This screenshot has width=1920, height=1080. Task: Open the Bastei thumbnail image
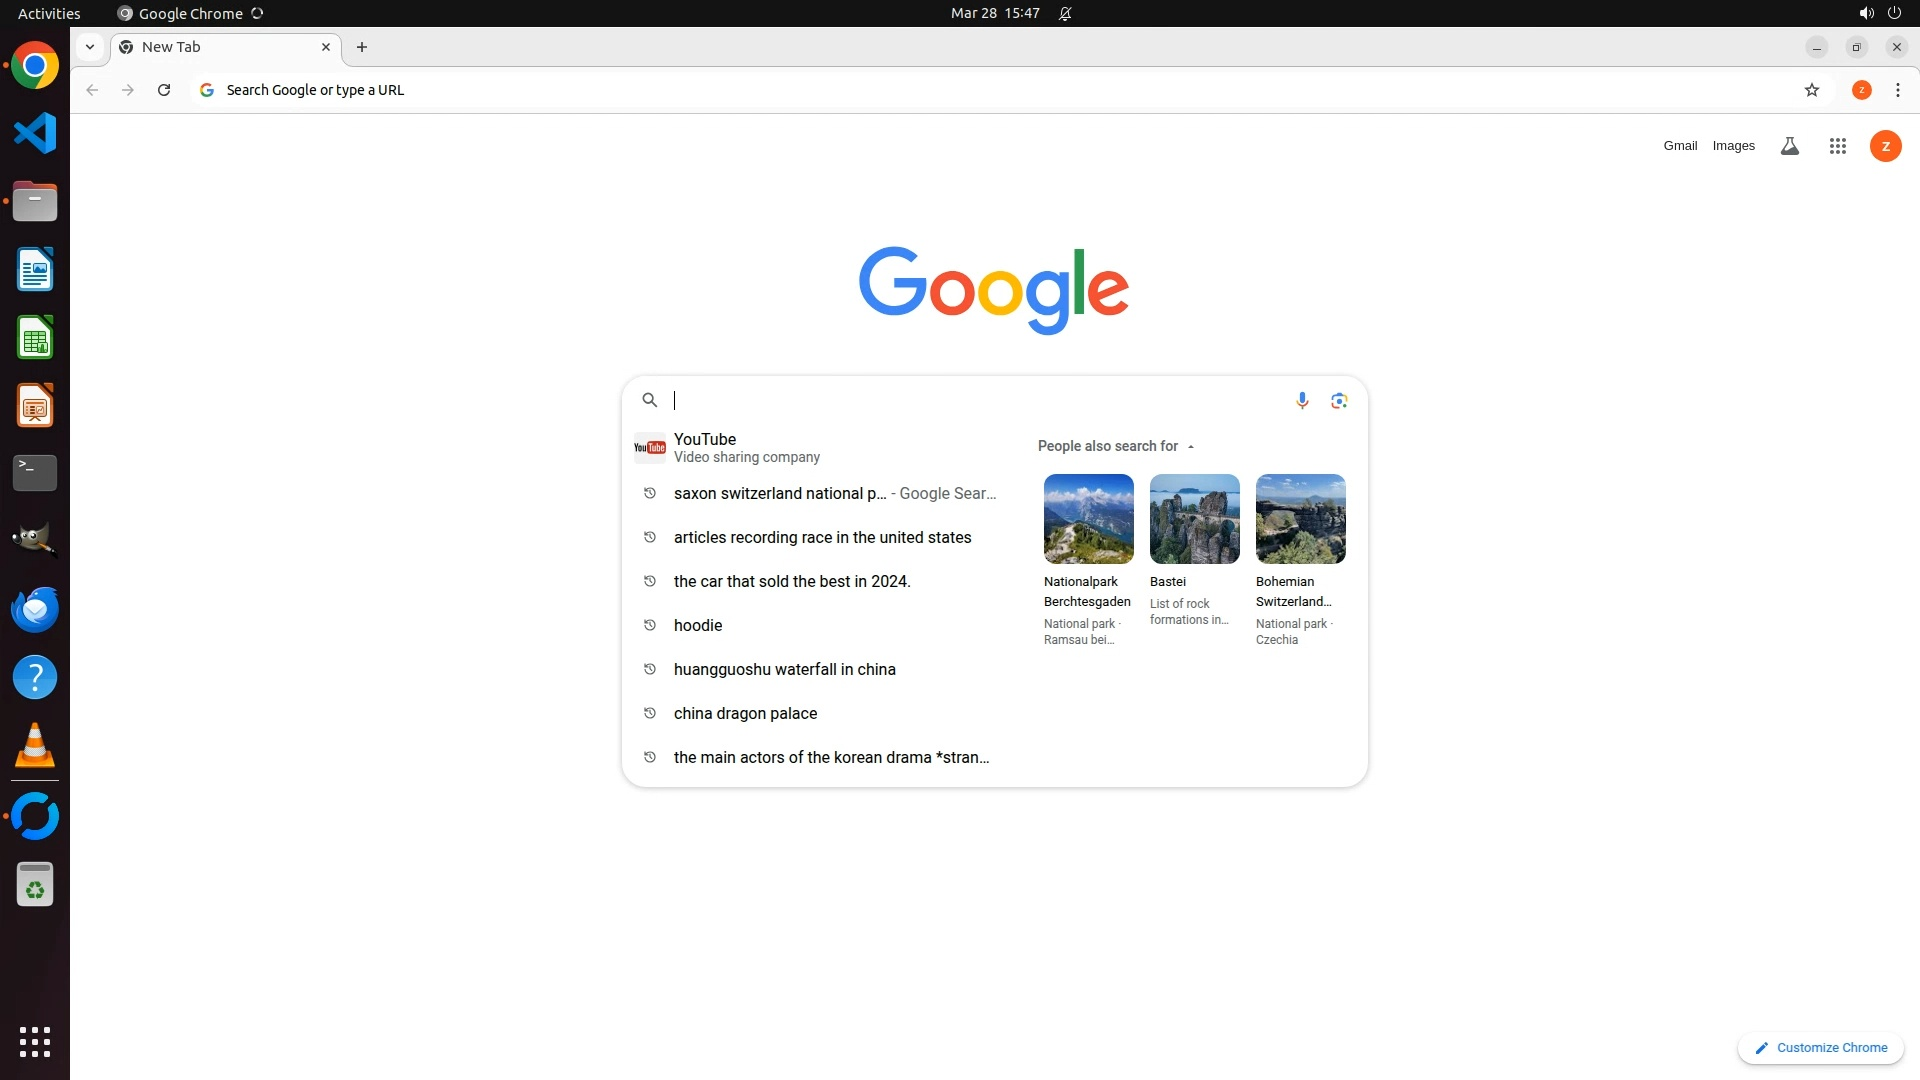1194,518
